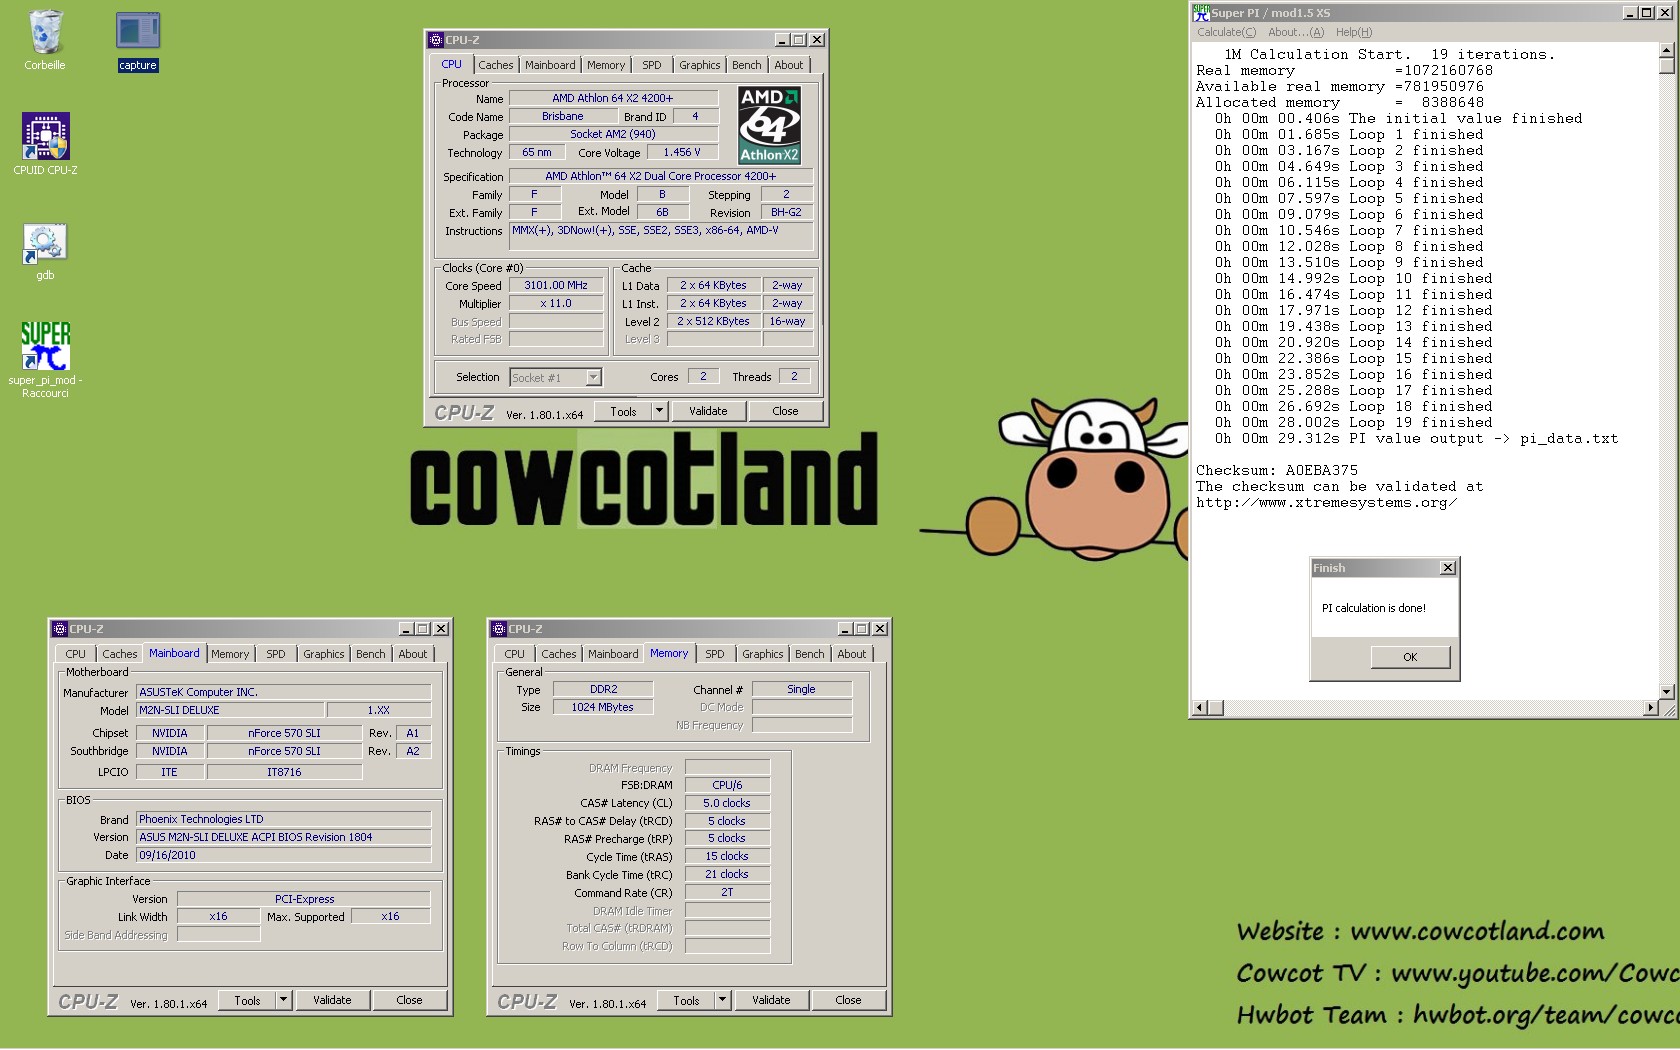Open the Calculate menu in Super PI
This screenshot has width=1680, height=1050.
click(1226, 32)
